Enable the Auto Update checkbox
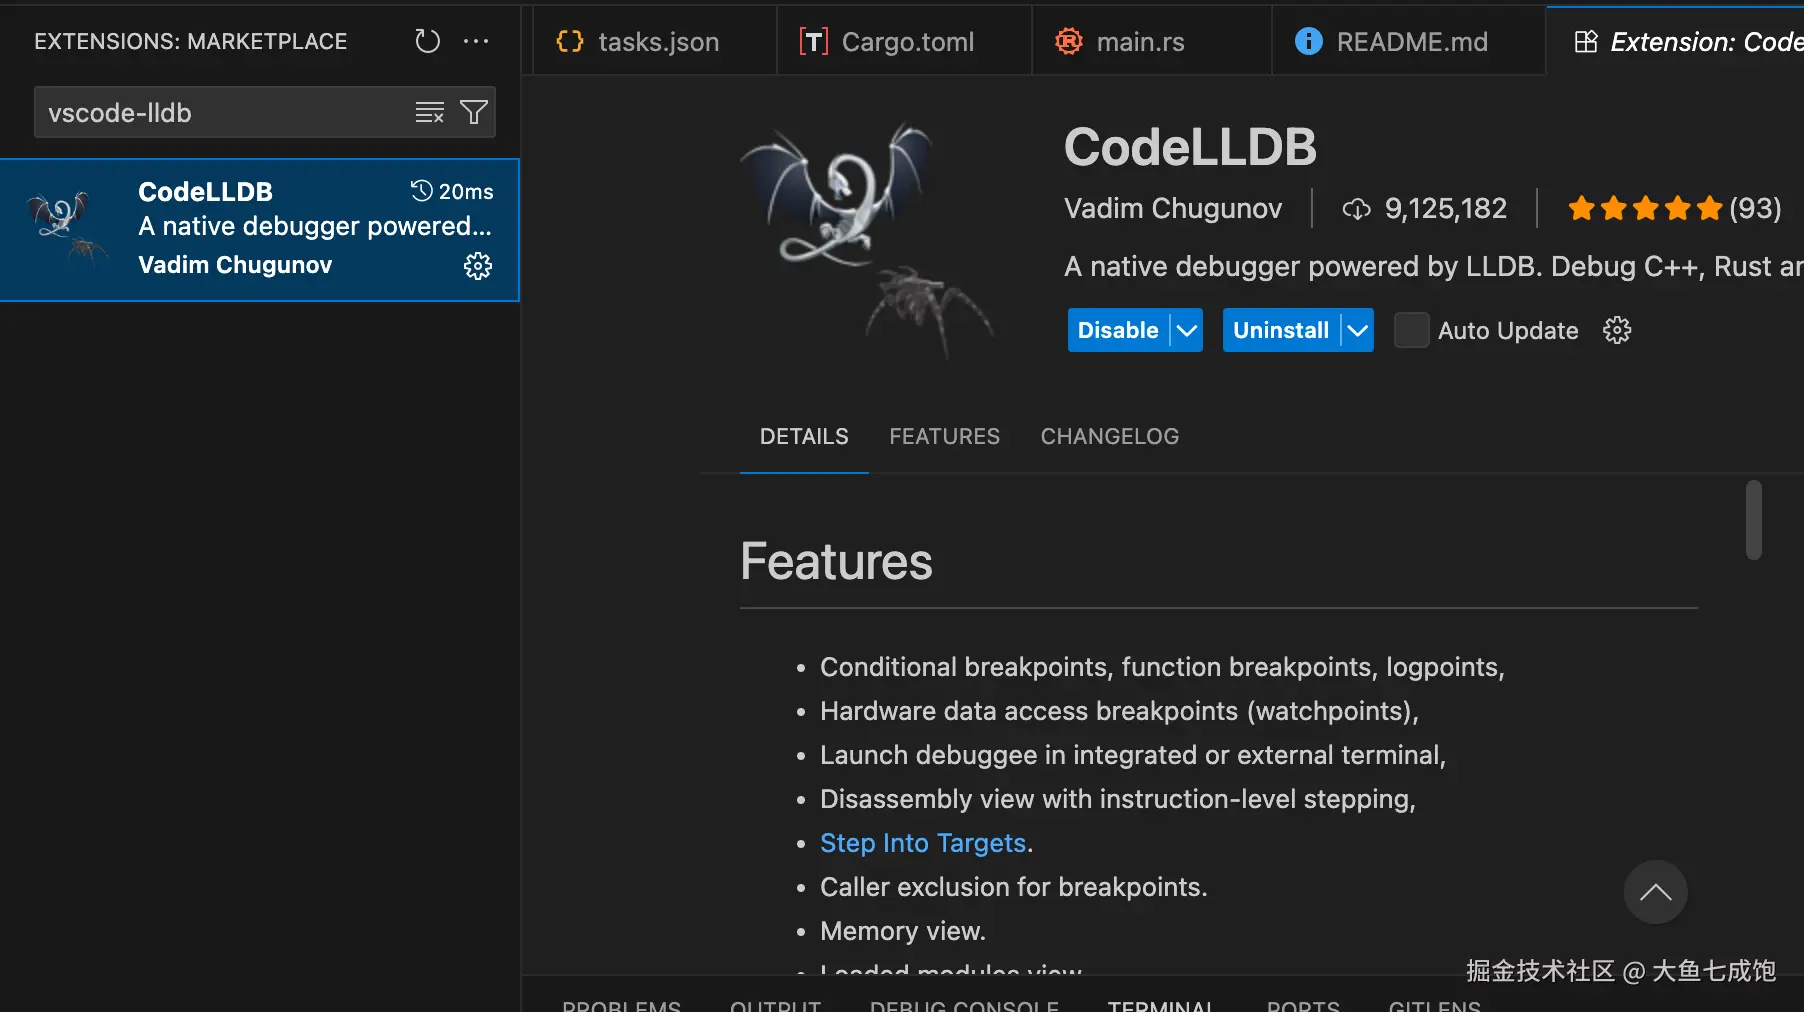Viewport: 1804px width, 1012px height. click(1410, 330)
